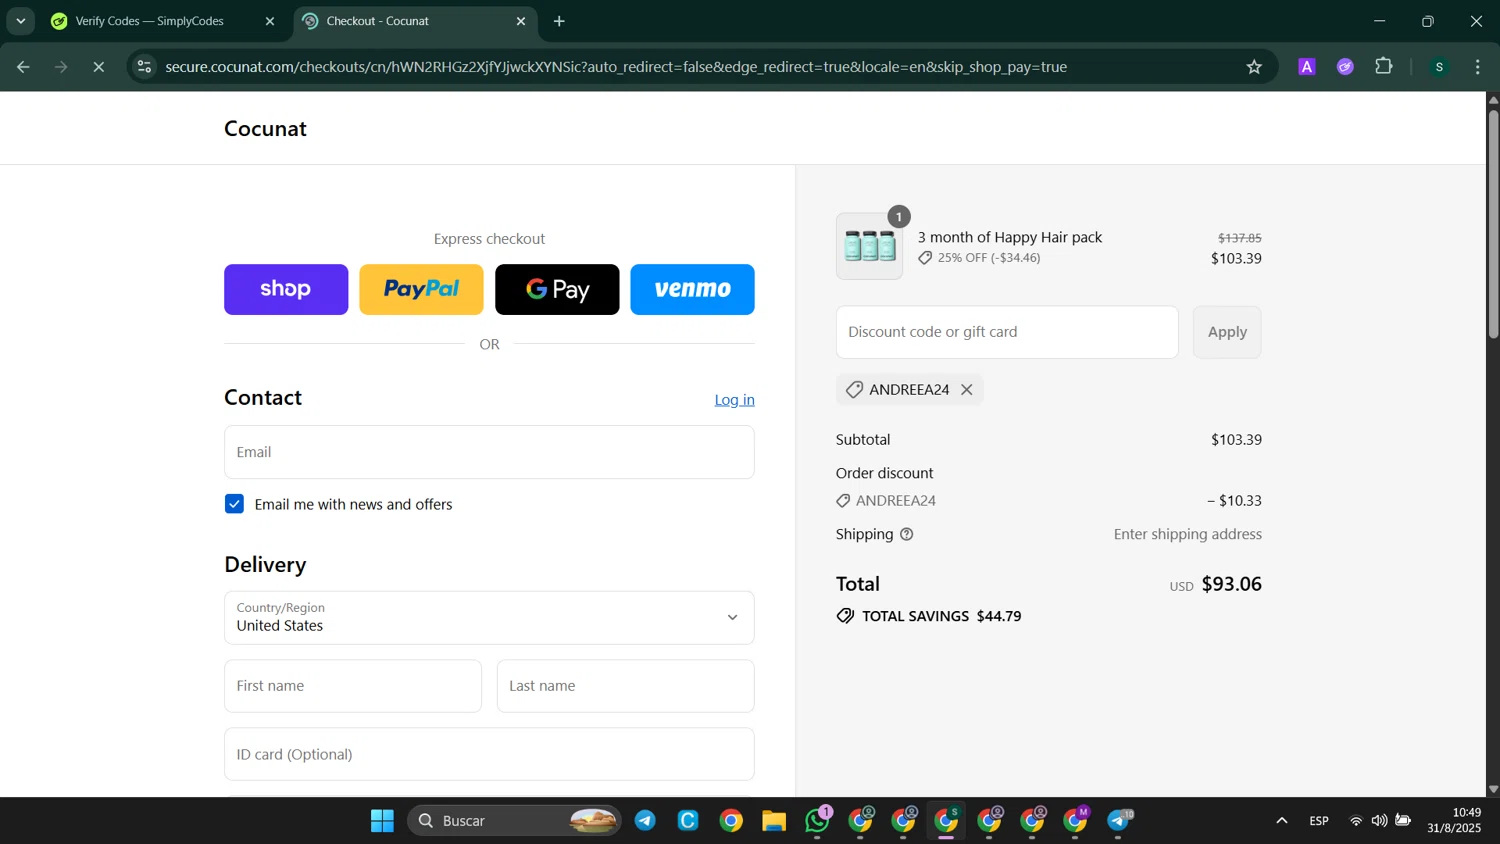
Task: Open the tab search dropdown arrow
Action: 20,21
